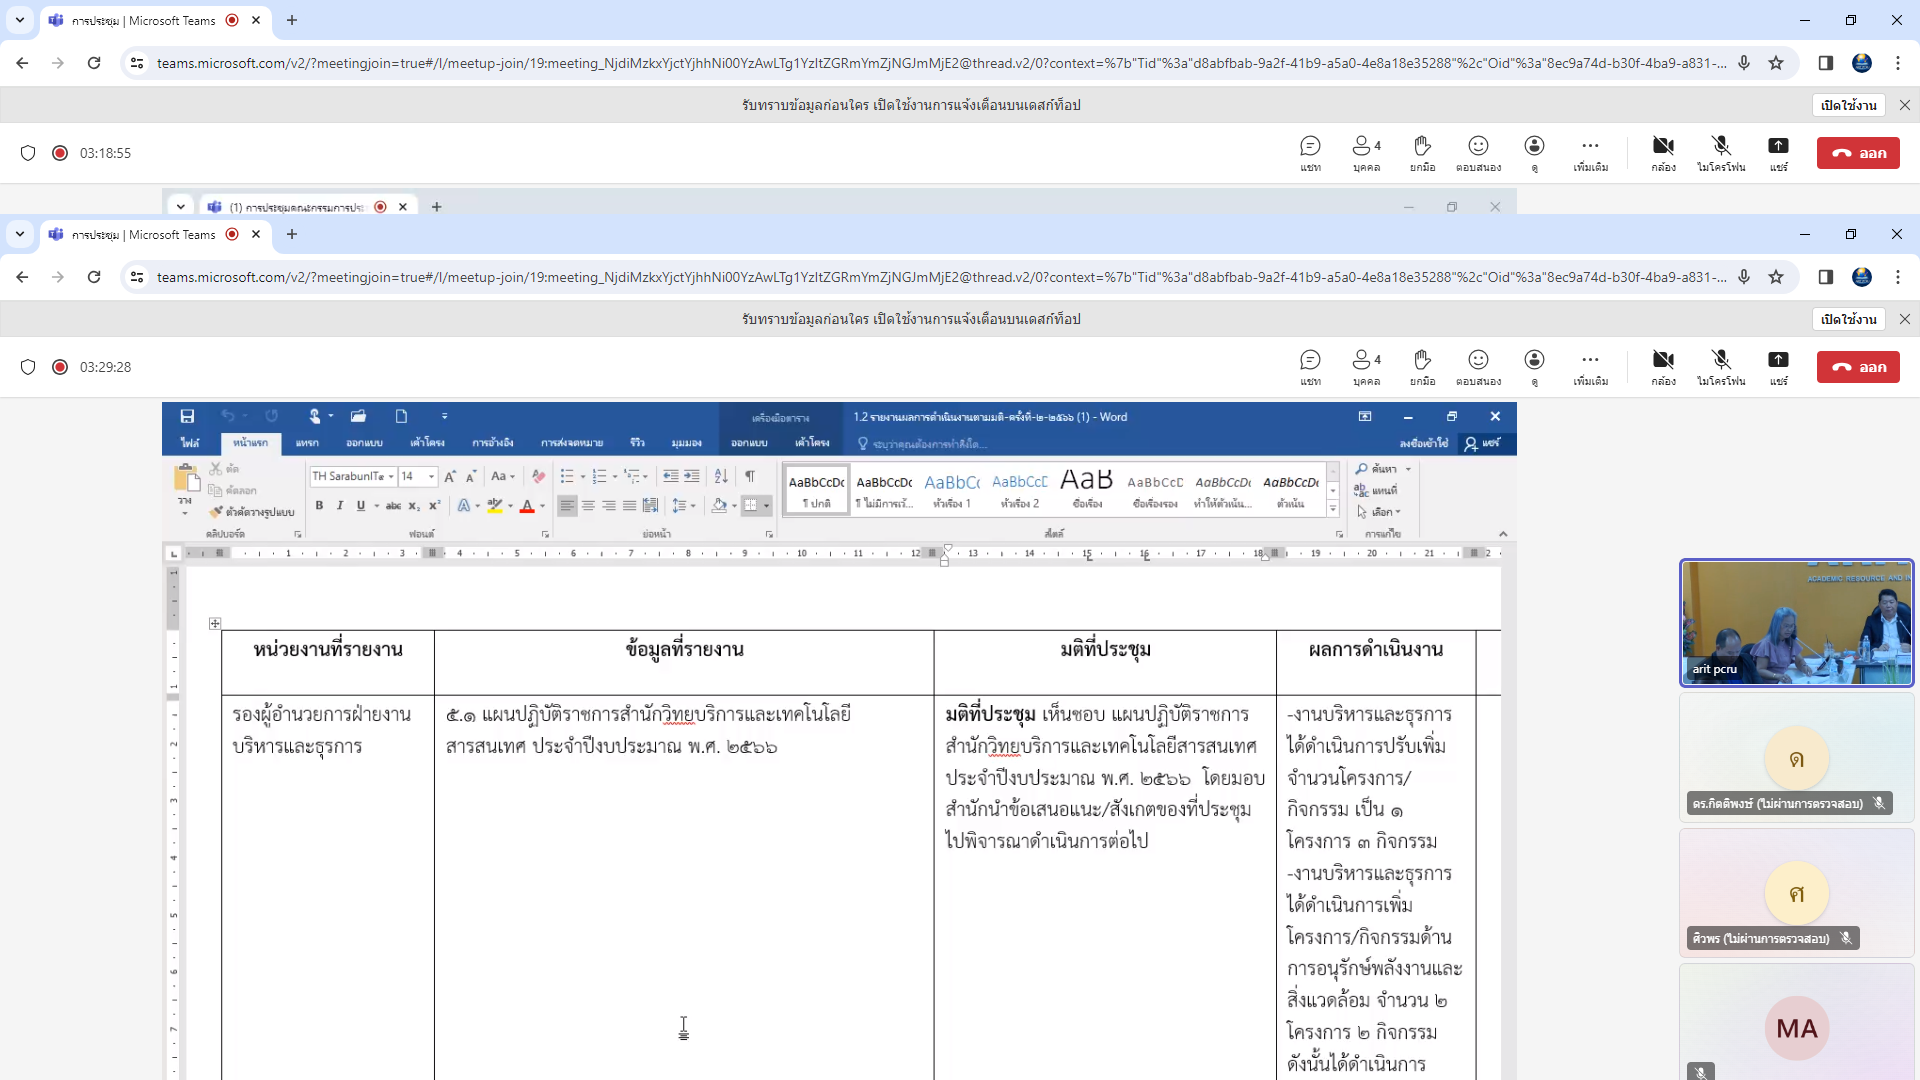The width and height of the screenshot is (1920, 1080).
Task: Open the Select dropdown in Editing group
Action: click(1379, 512)
